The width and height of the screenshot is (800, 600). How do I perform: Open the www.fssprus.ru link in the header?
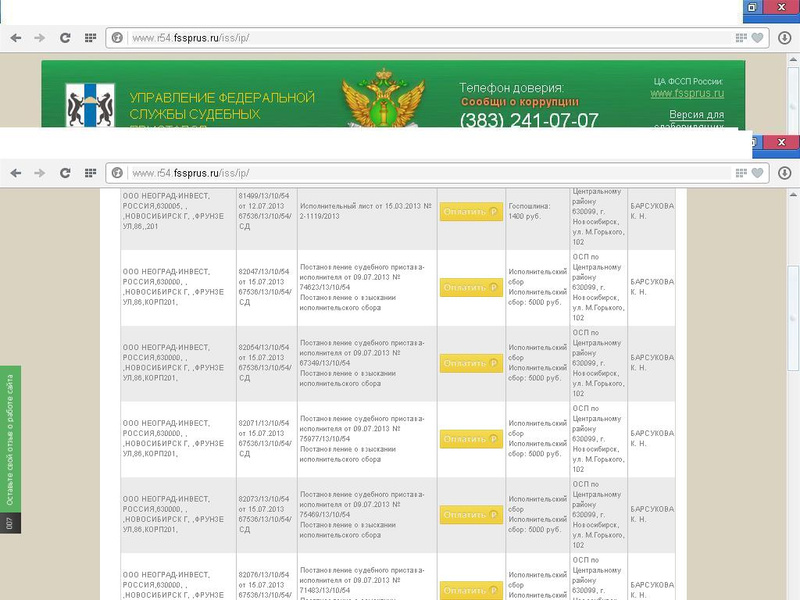click(x=687, y=93)
